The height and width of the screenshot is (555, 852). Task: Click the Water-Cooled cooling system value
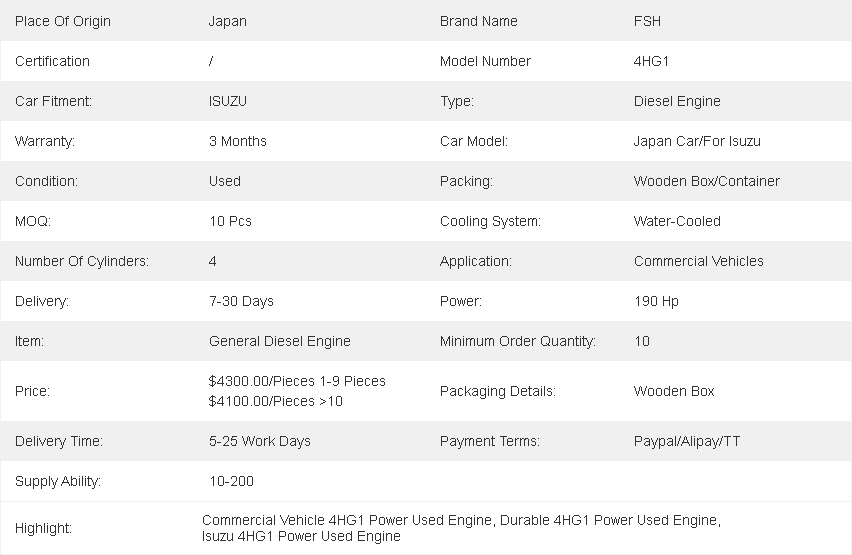tap(677, 221)
